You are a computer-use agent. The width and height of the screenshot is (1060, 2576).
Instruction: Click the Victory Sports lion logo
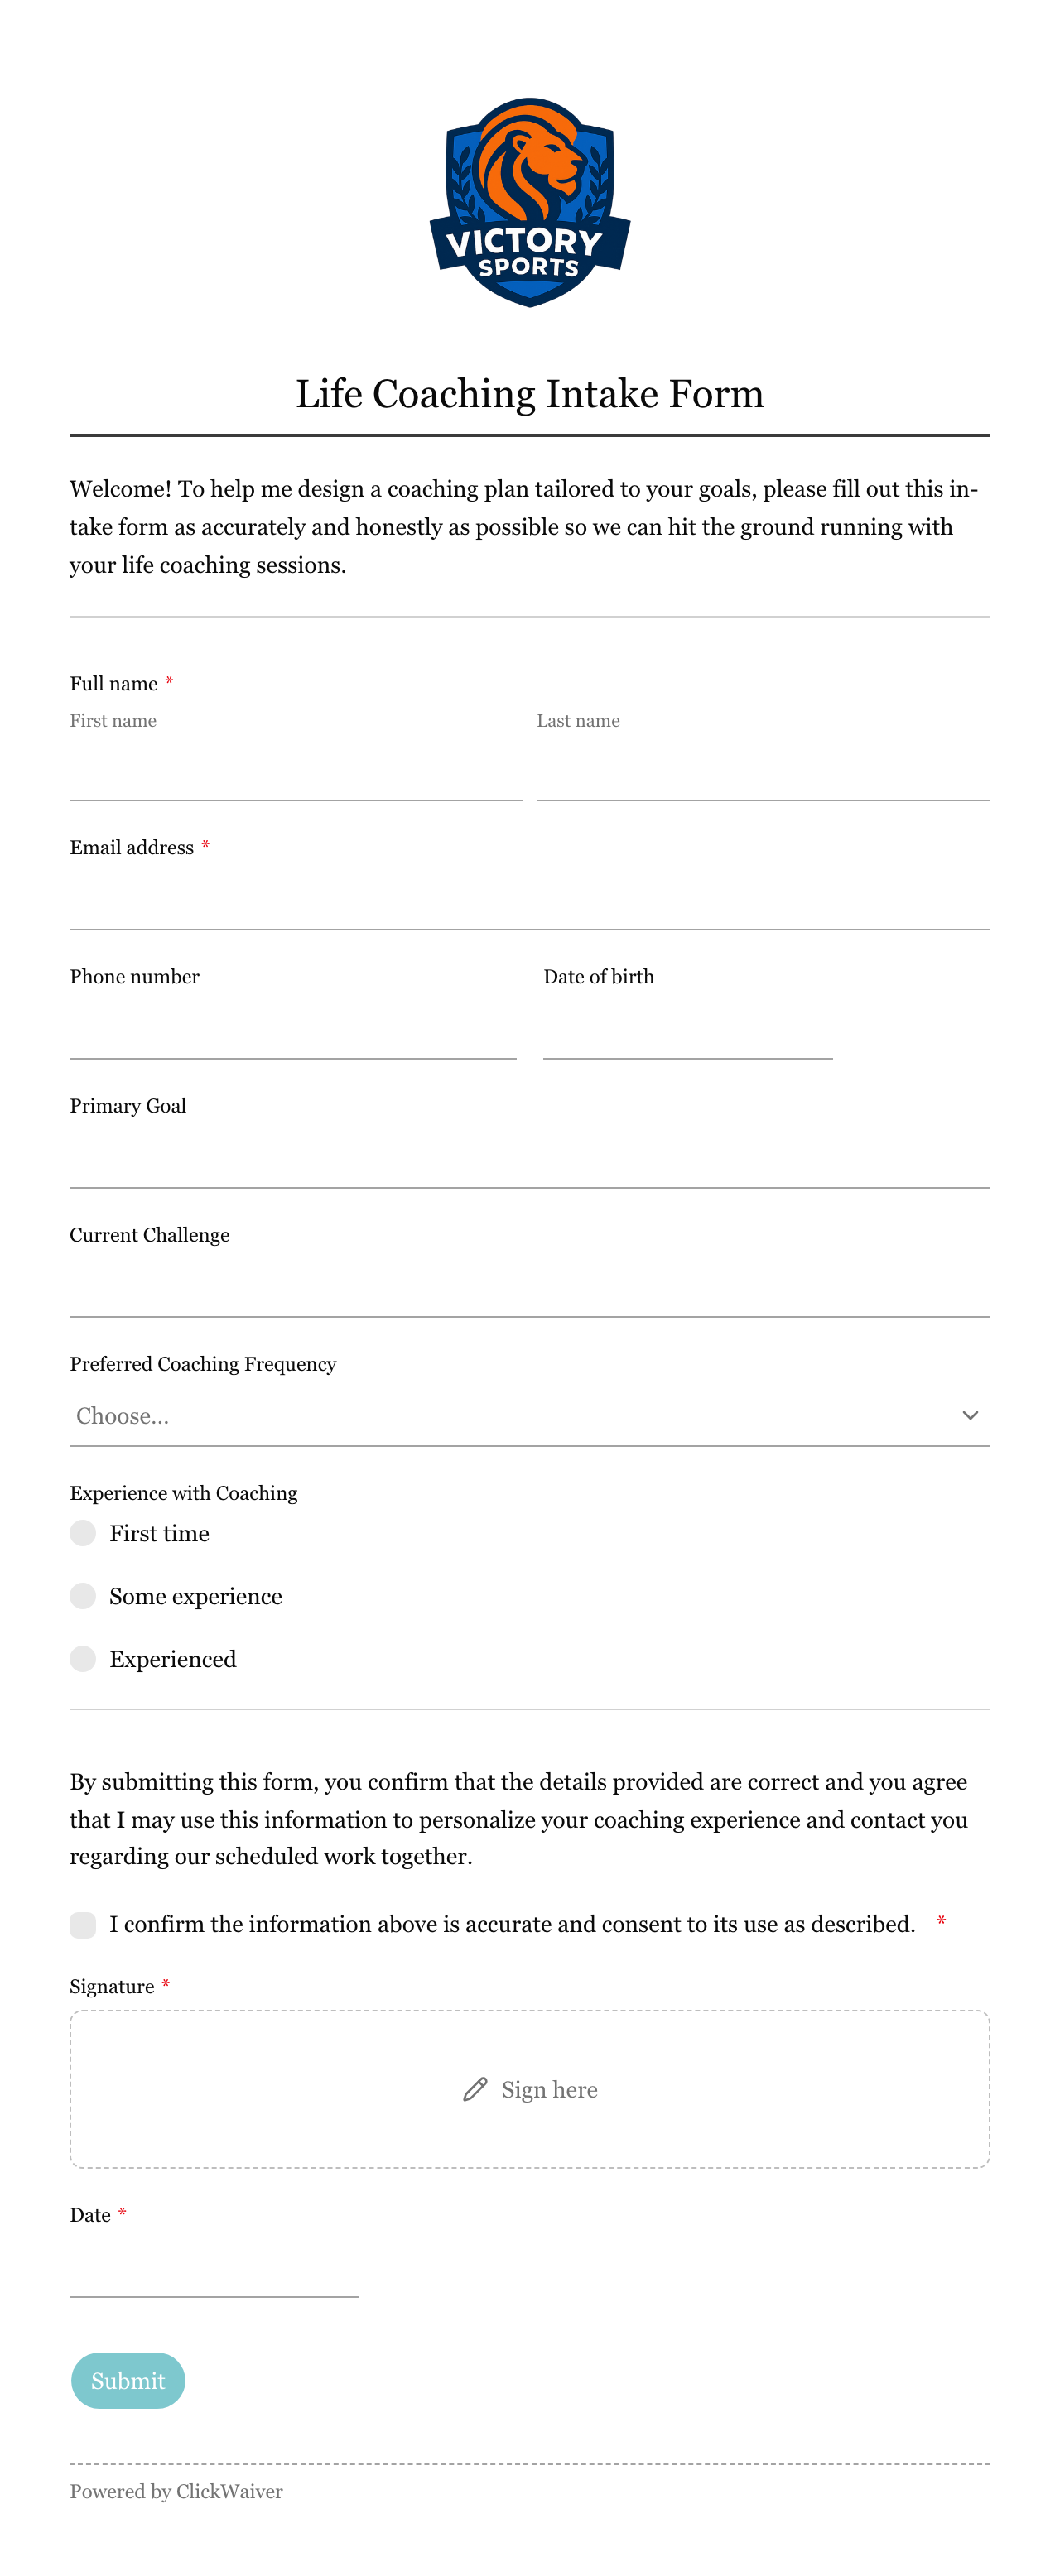tap(530, 202)
